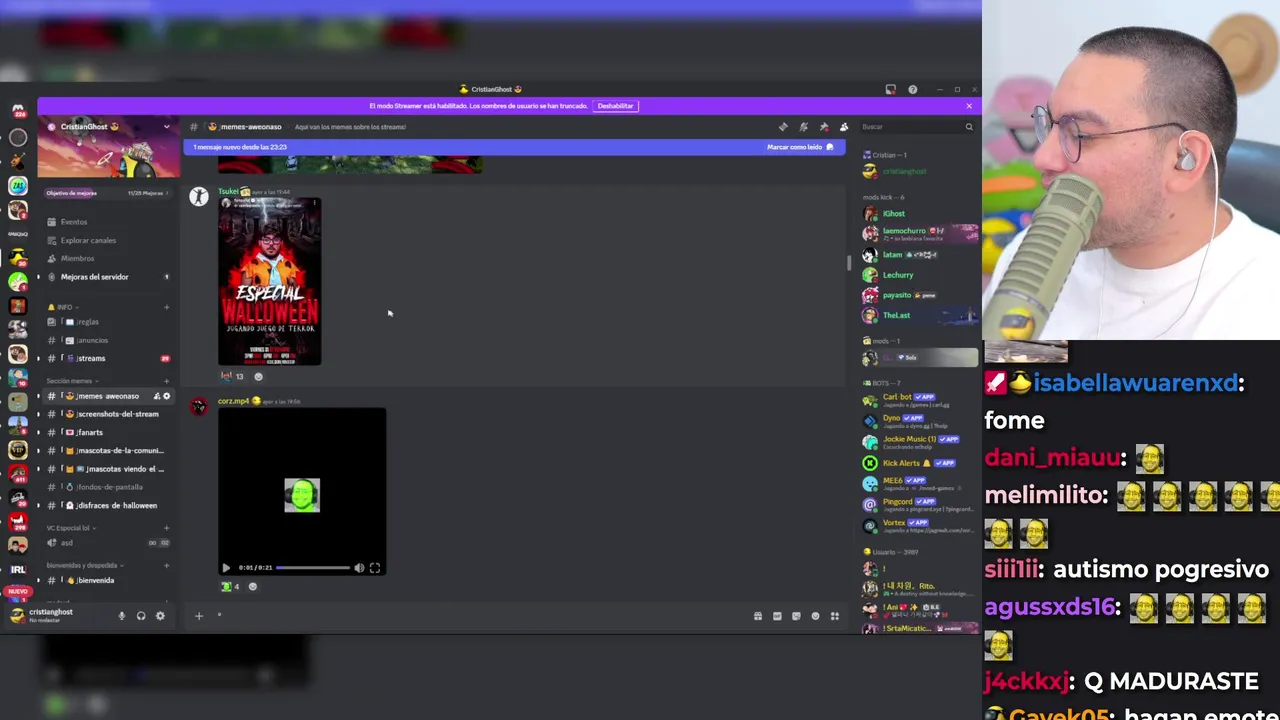Click into the message text box
Screen dimensions: 1280x720
pos(480,616)
